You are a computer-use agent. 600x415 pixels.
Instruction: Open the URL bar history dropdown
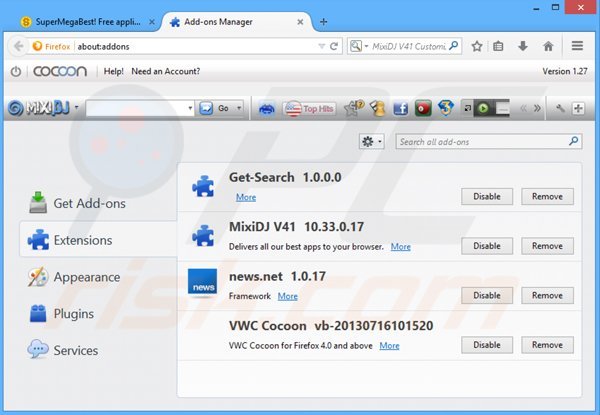coord(321,46)
